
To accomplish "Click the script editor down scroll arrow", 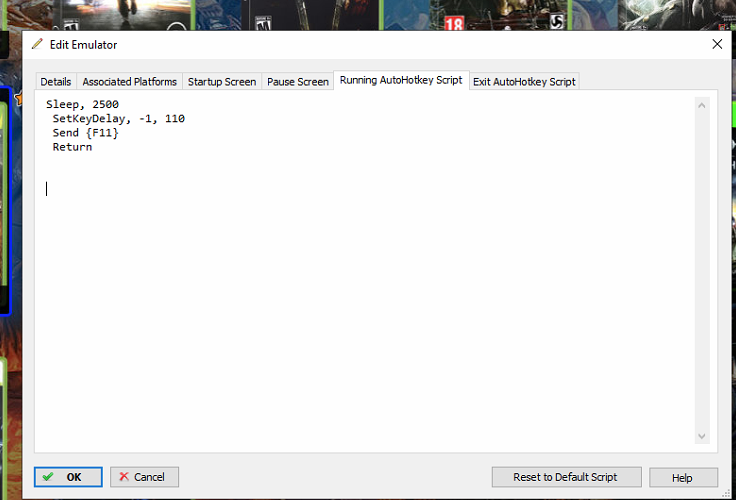I will (x=702, y=436).
